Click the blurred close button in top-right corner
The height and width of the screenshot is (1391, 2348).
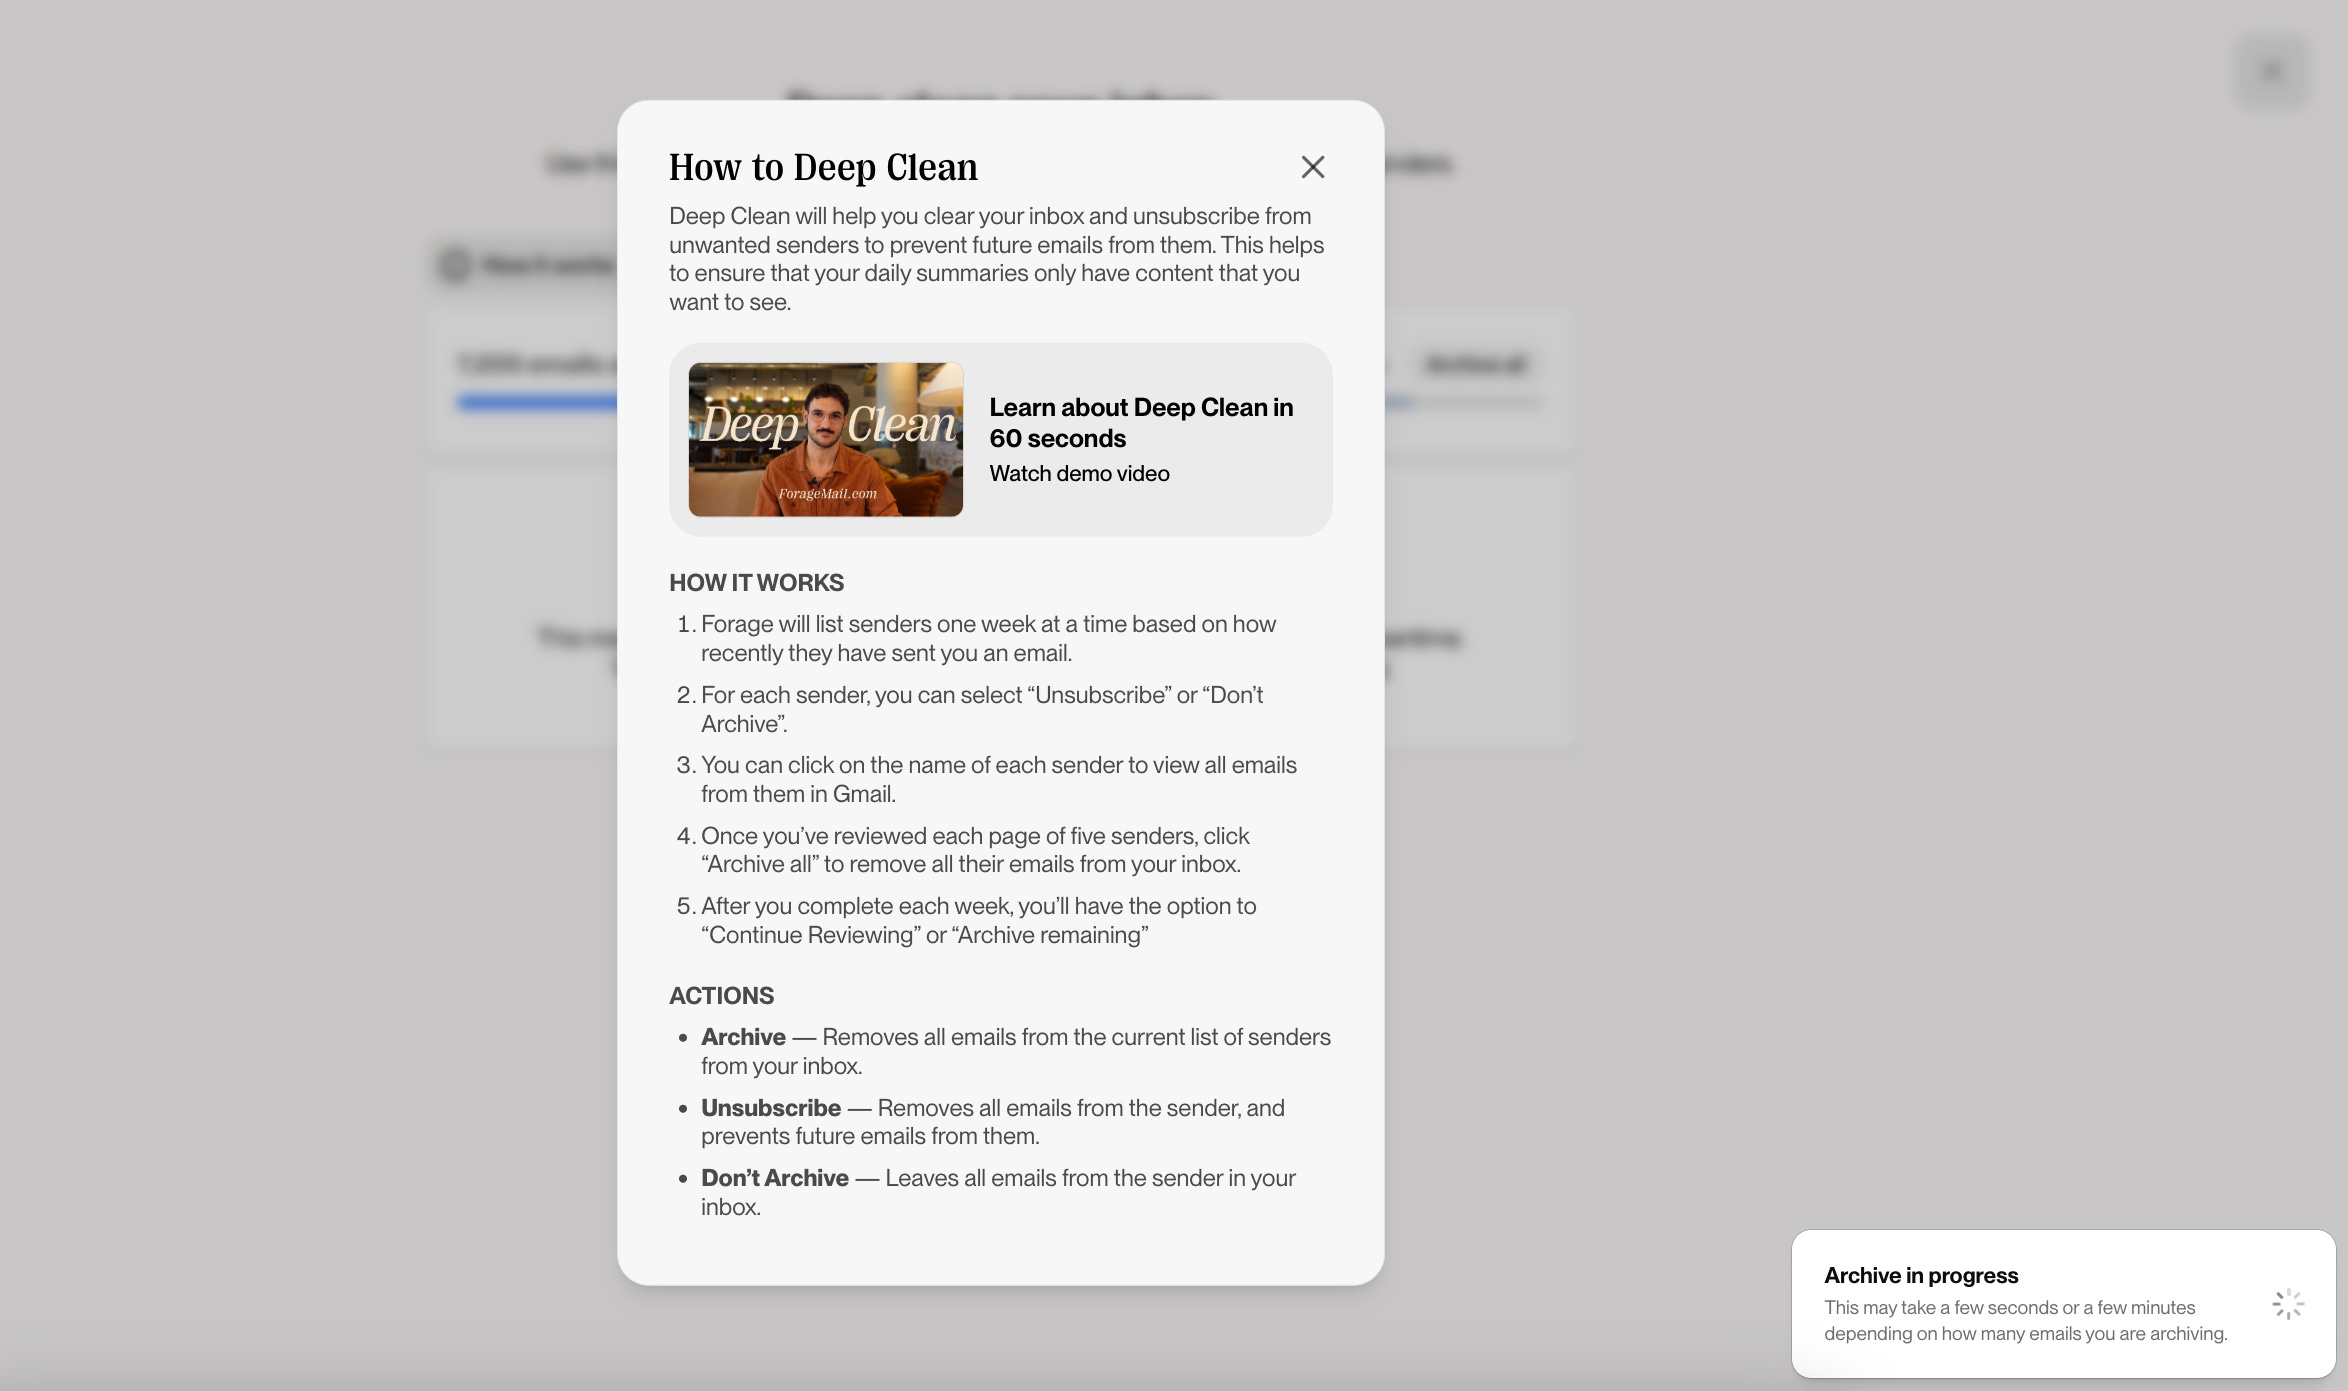coord(2272,72)
